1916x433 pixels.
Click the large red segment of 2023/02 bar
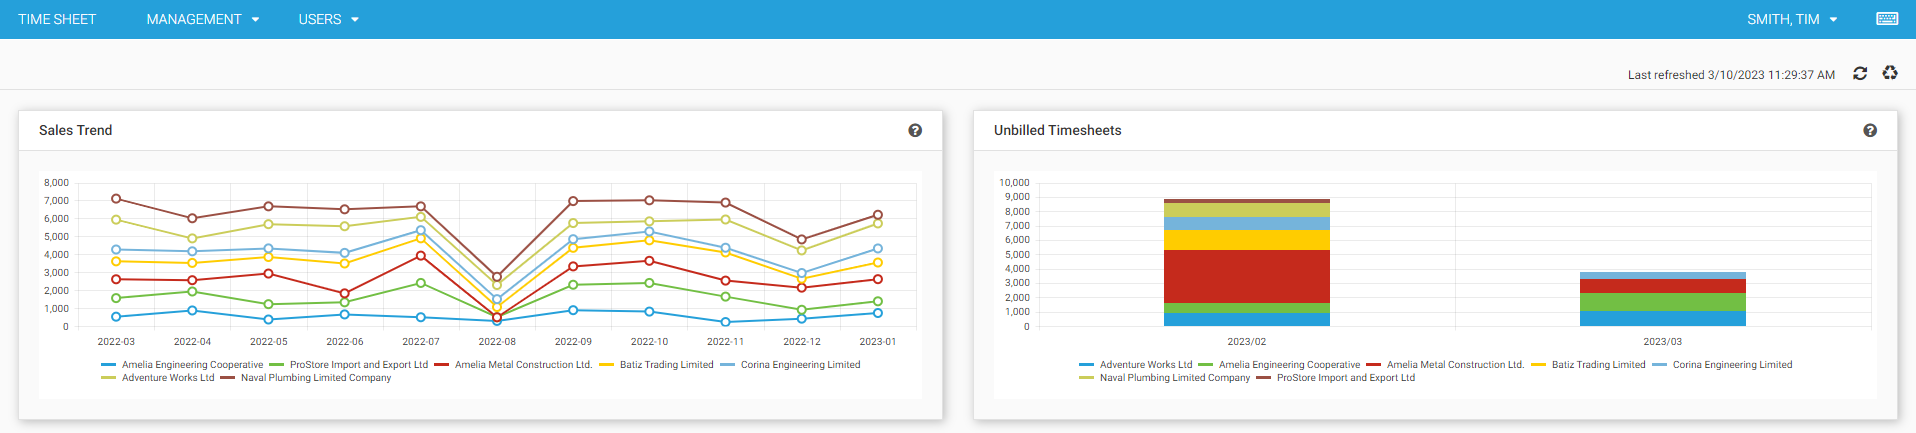(x=1247, y=277)
